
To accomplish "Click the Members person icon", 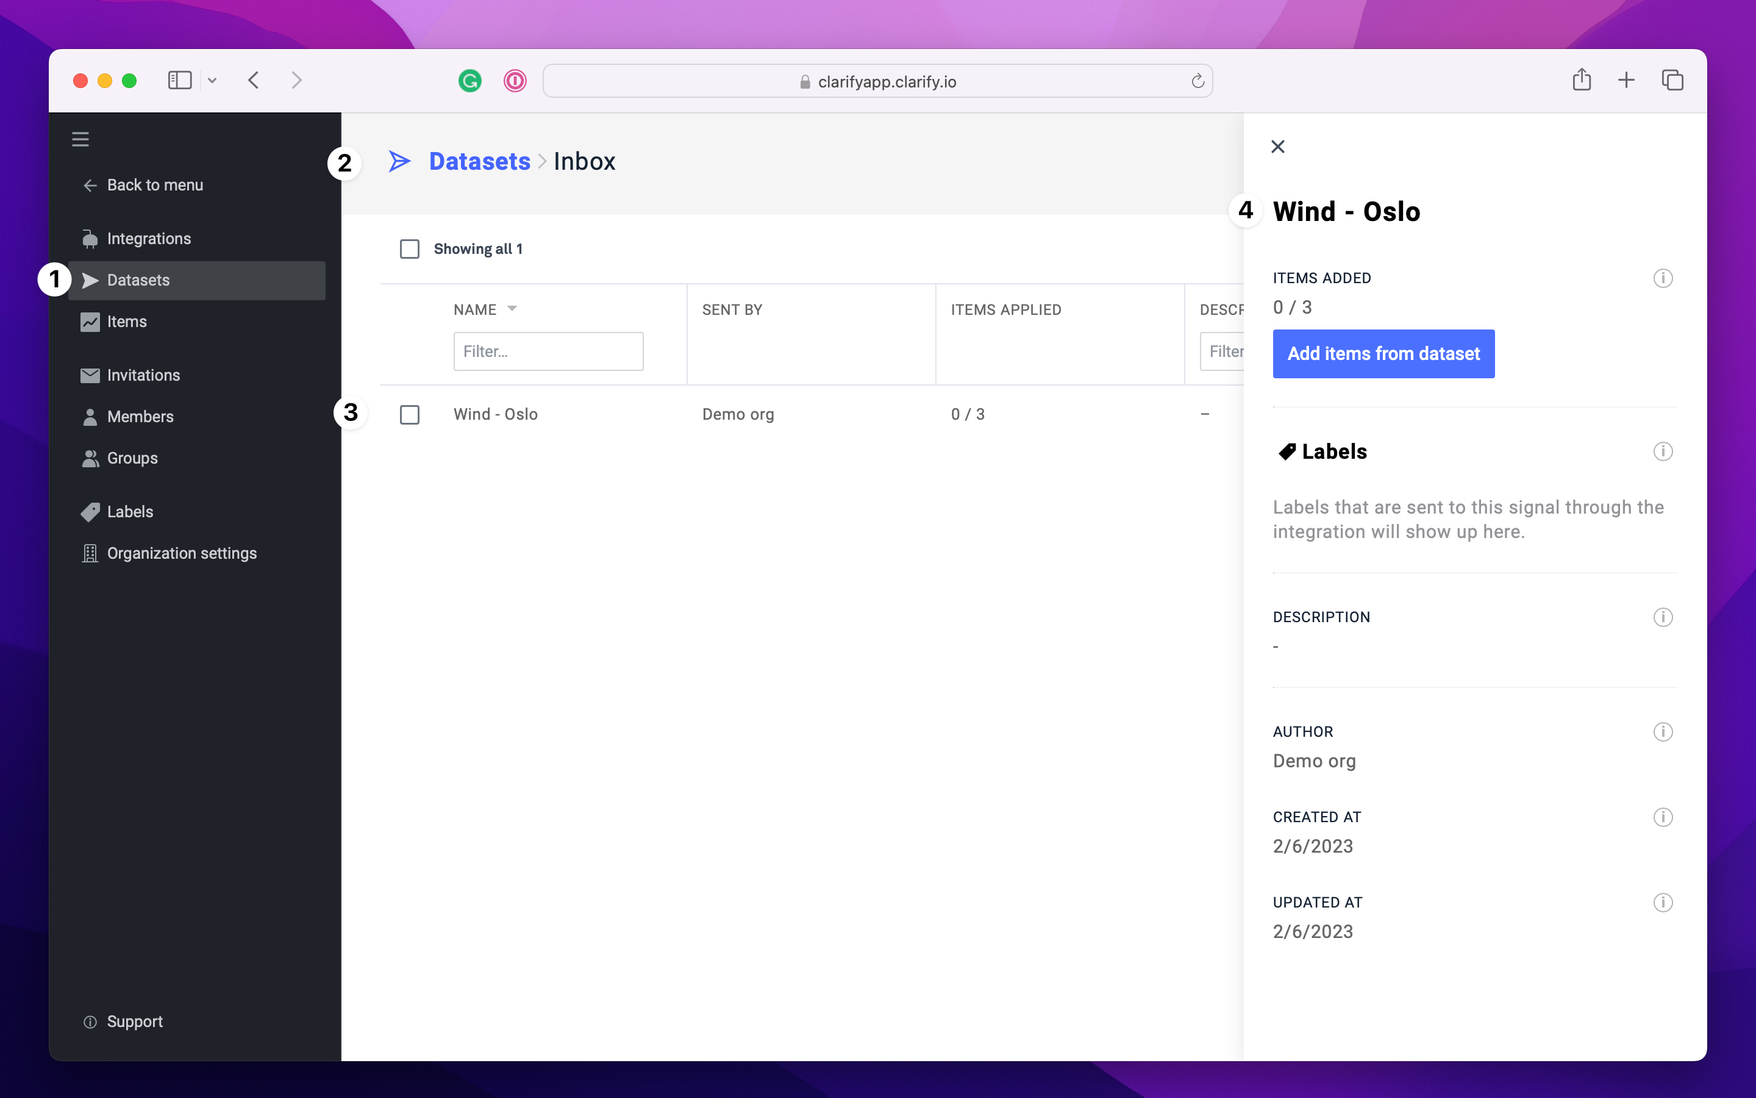I will (x=90, y=417).
